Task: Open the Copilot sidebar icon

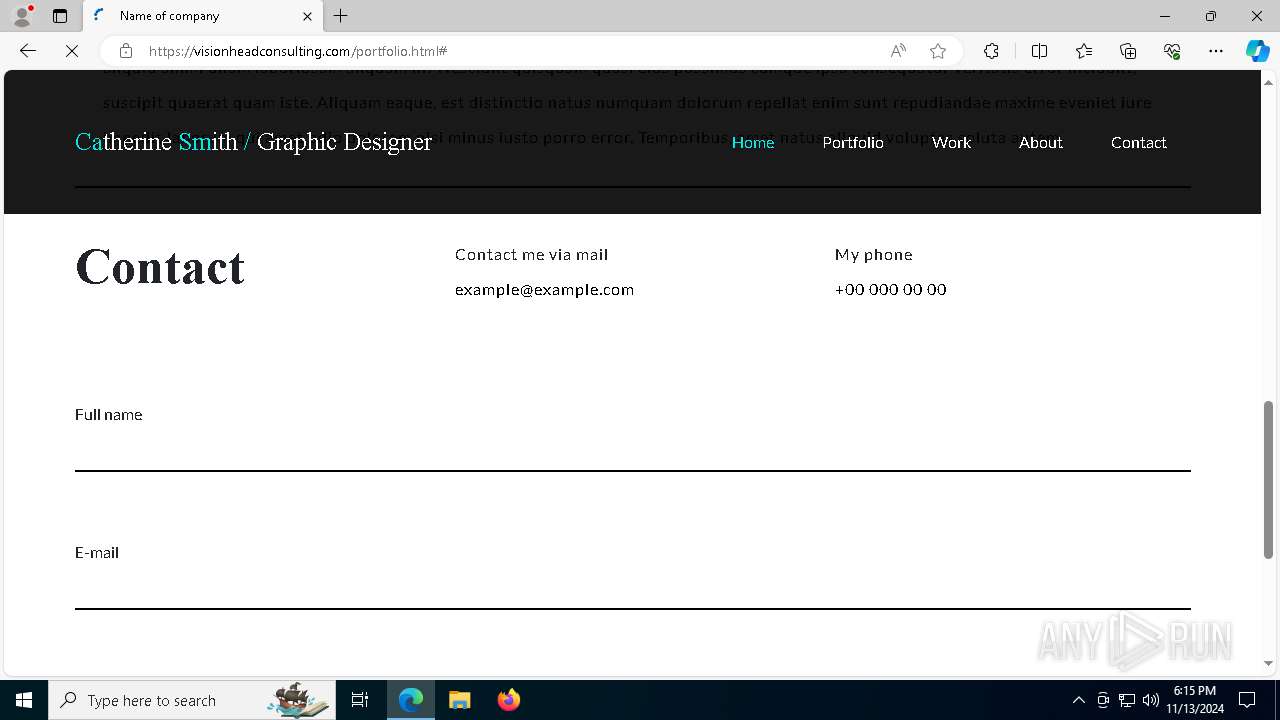Action: tap(1257, 51)
